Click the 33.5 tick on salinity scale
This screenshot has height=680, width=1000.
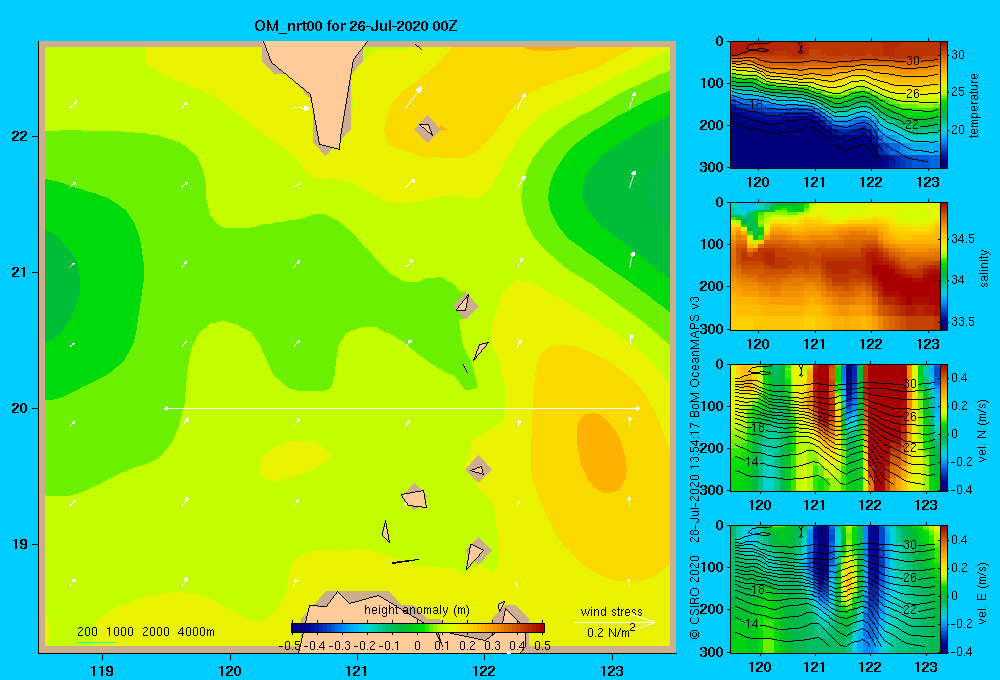[x=963, y=322]
